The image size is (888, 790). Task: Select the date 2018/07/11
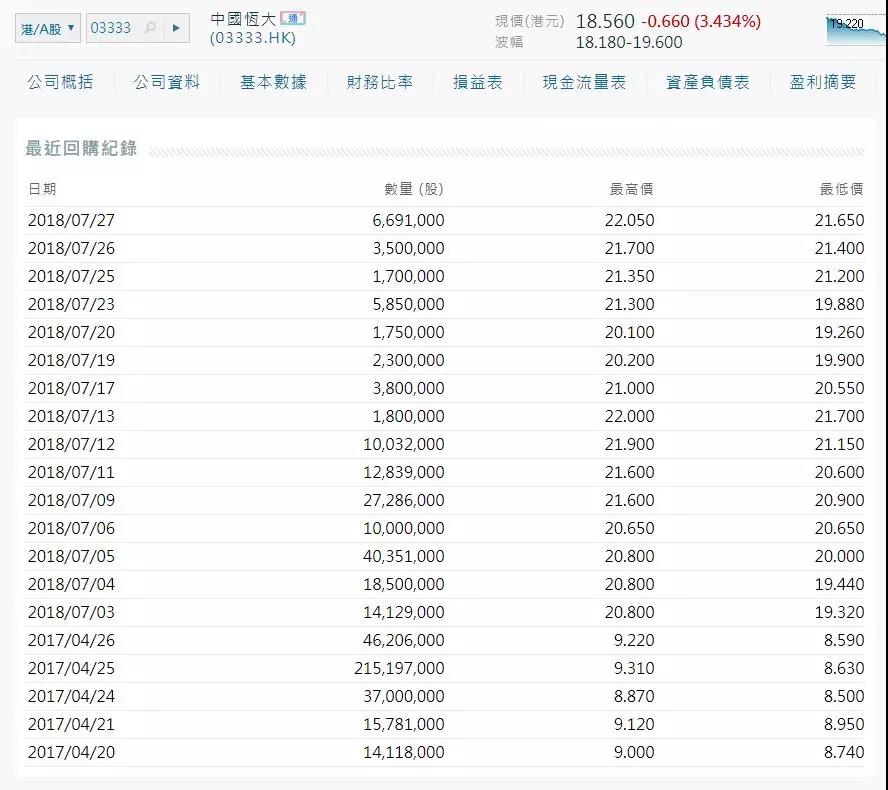[71, 472]
